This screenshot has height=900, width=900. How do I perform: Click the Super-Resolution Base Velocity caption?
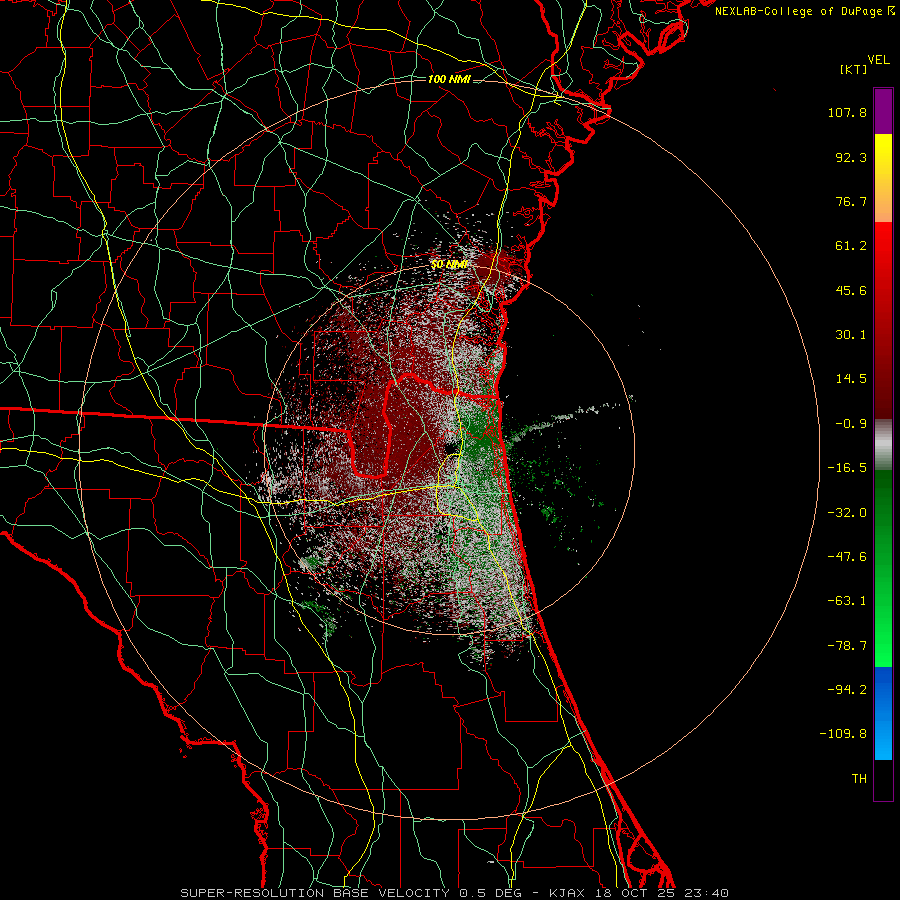(455, 893)
